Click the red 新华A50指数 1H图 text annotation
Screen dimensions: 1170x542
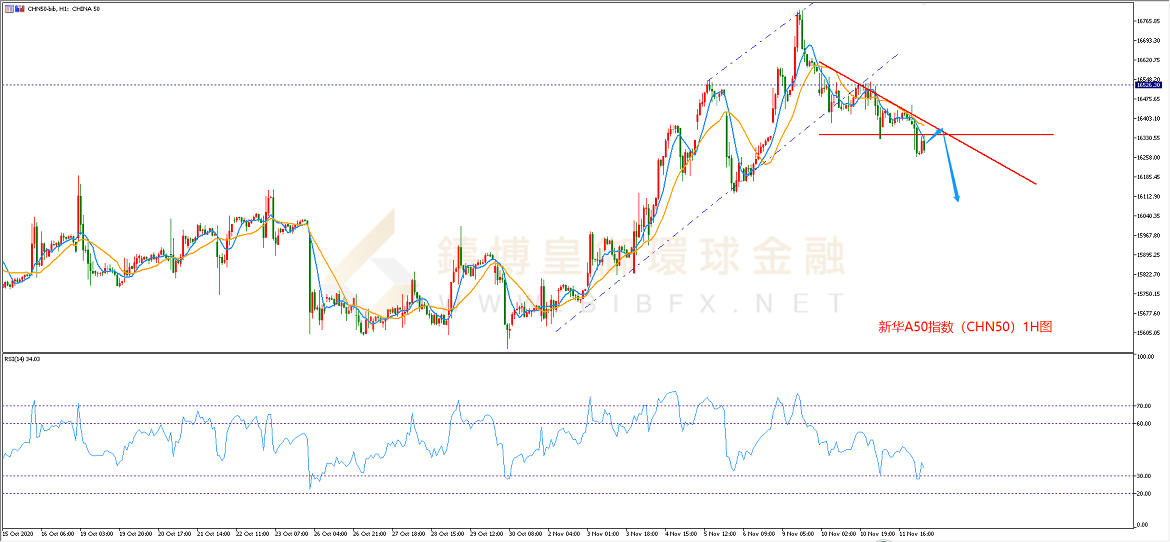point(964,326)
